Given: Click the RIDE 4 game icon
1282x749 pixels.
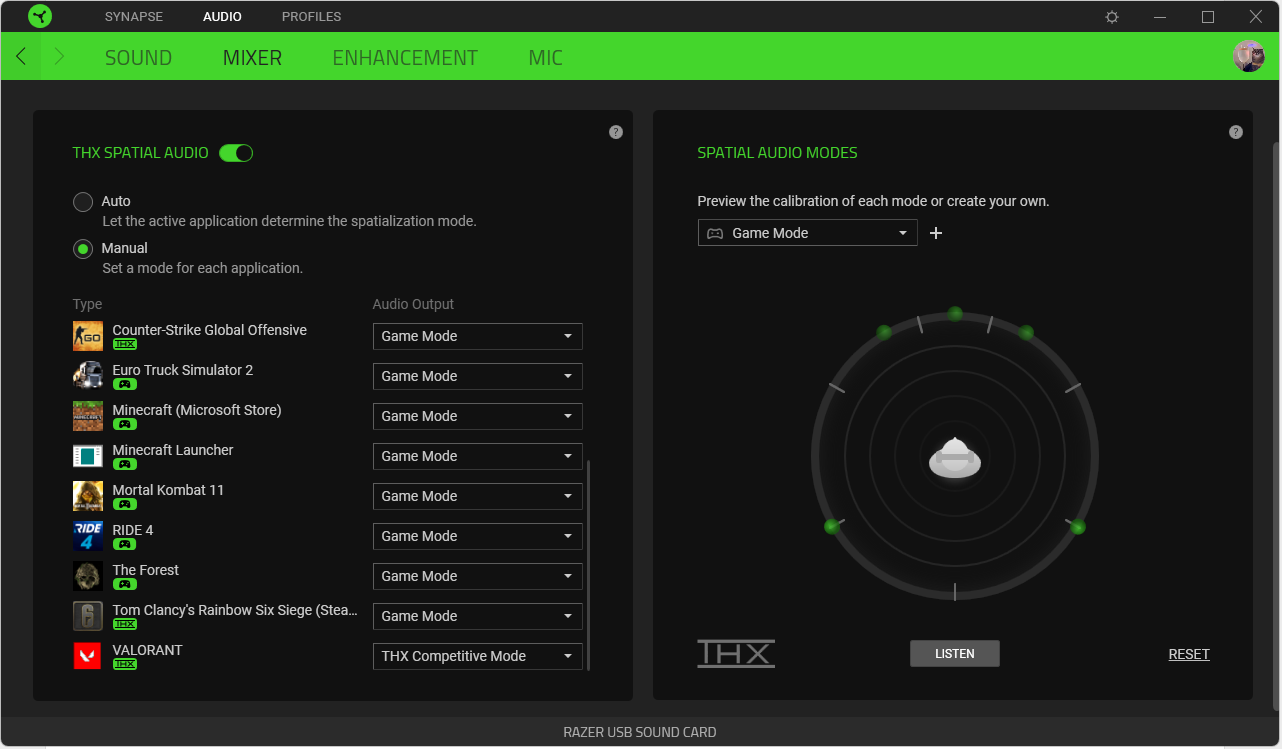Looking at the screenshot, I should click(x=88, y=536).
